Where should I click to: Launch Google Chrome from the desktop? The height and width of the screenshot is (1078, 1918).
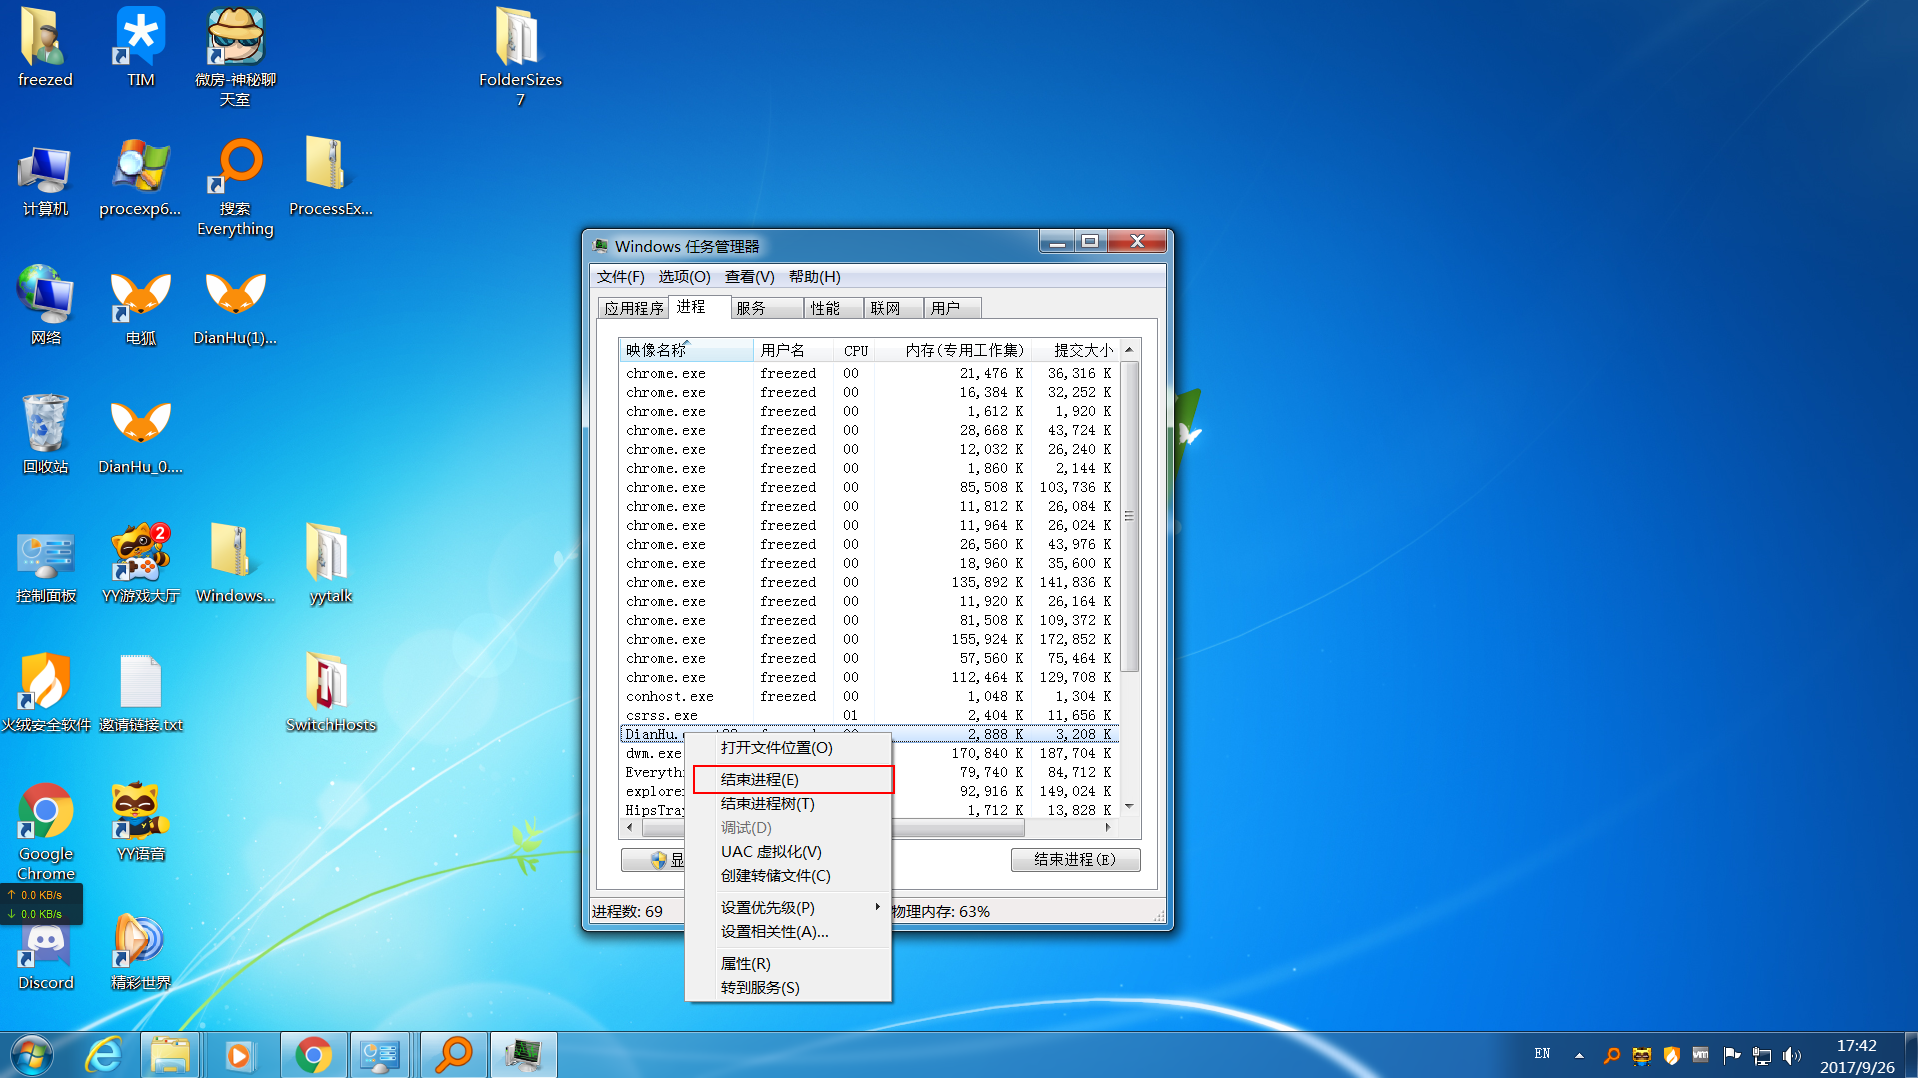[x=45, y=832]
